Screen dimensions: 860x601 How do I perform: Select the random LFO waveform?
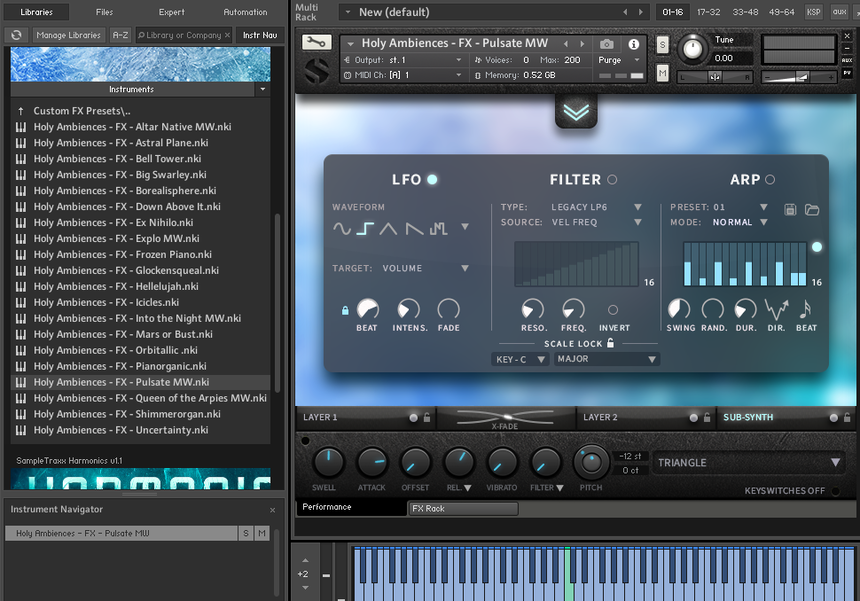click(438, 228)
